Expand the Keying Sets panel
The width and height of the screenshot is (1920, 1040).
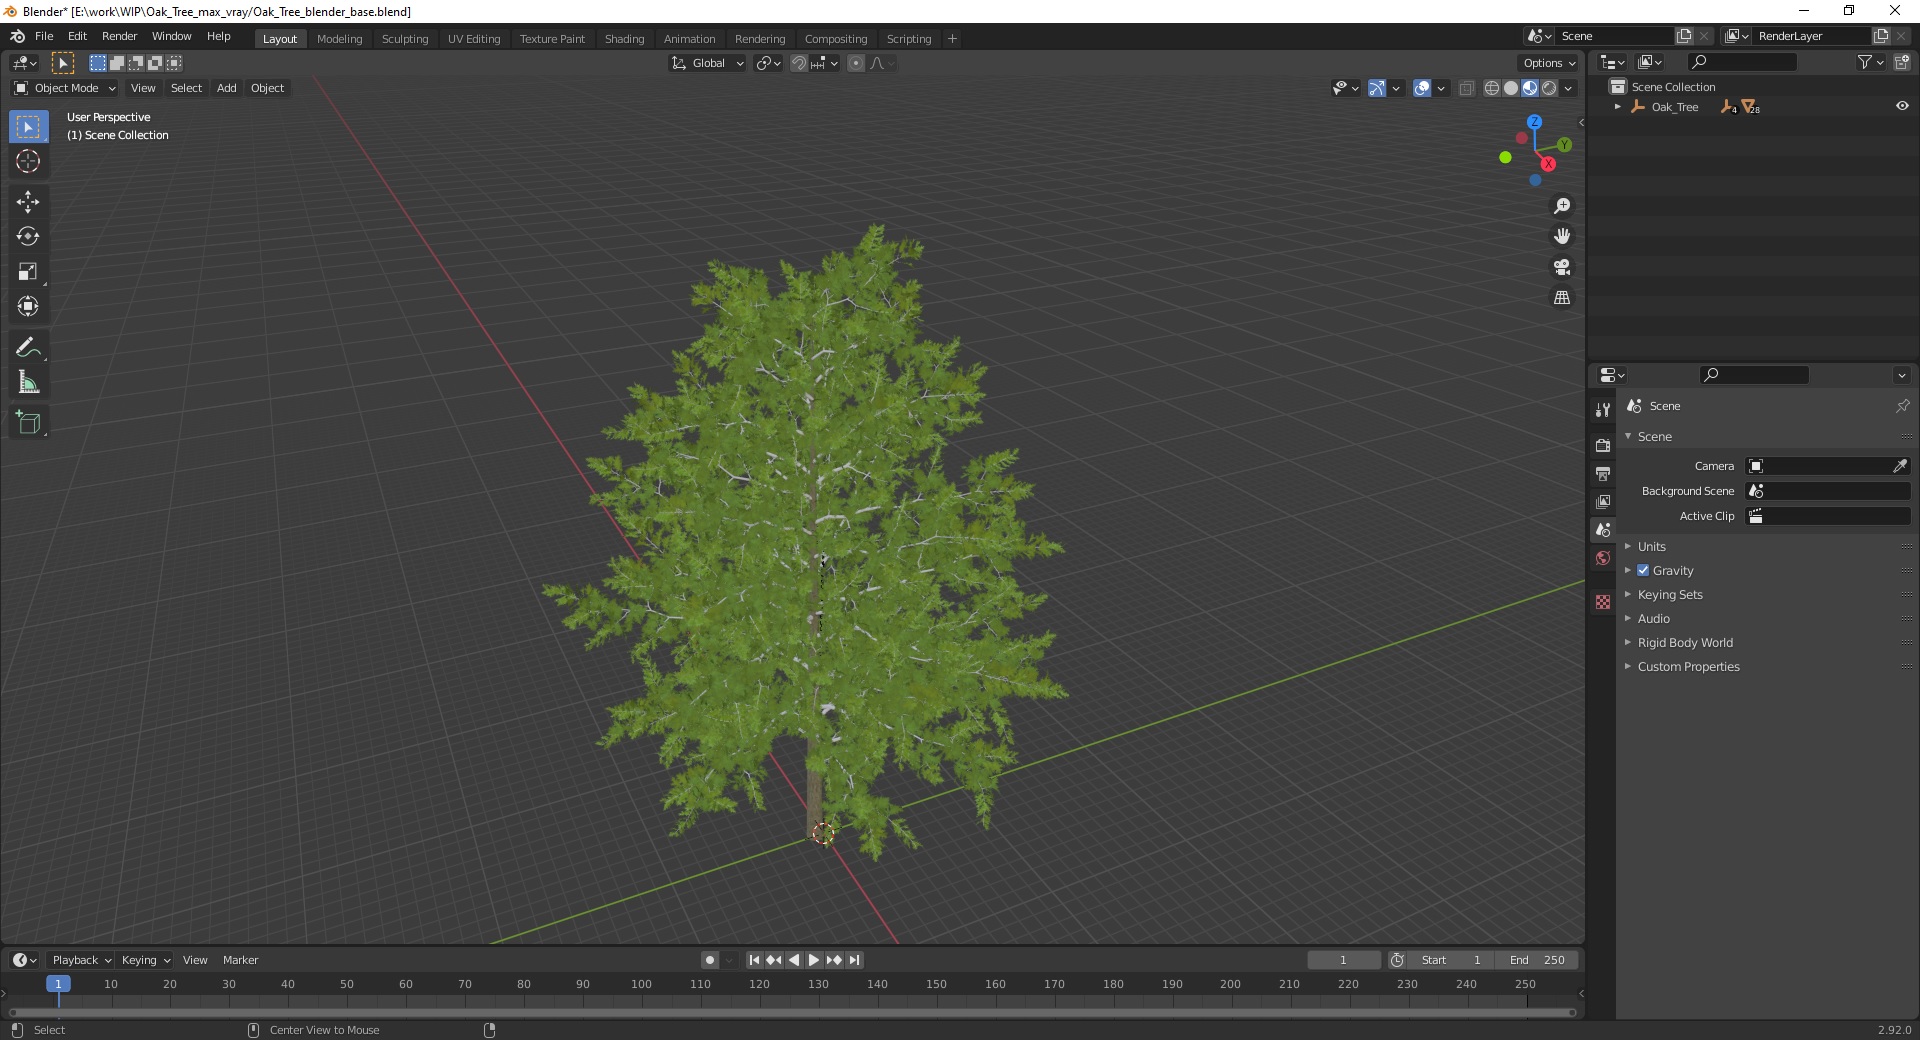[1669, 594]
